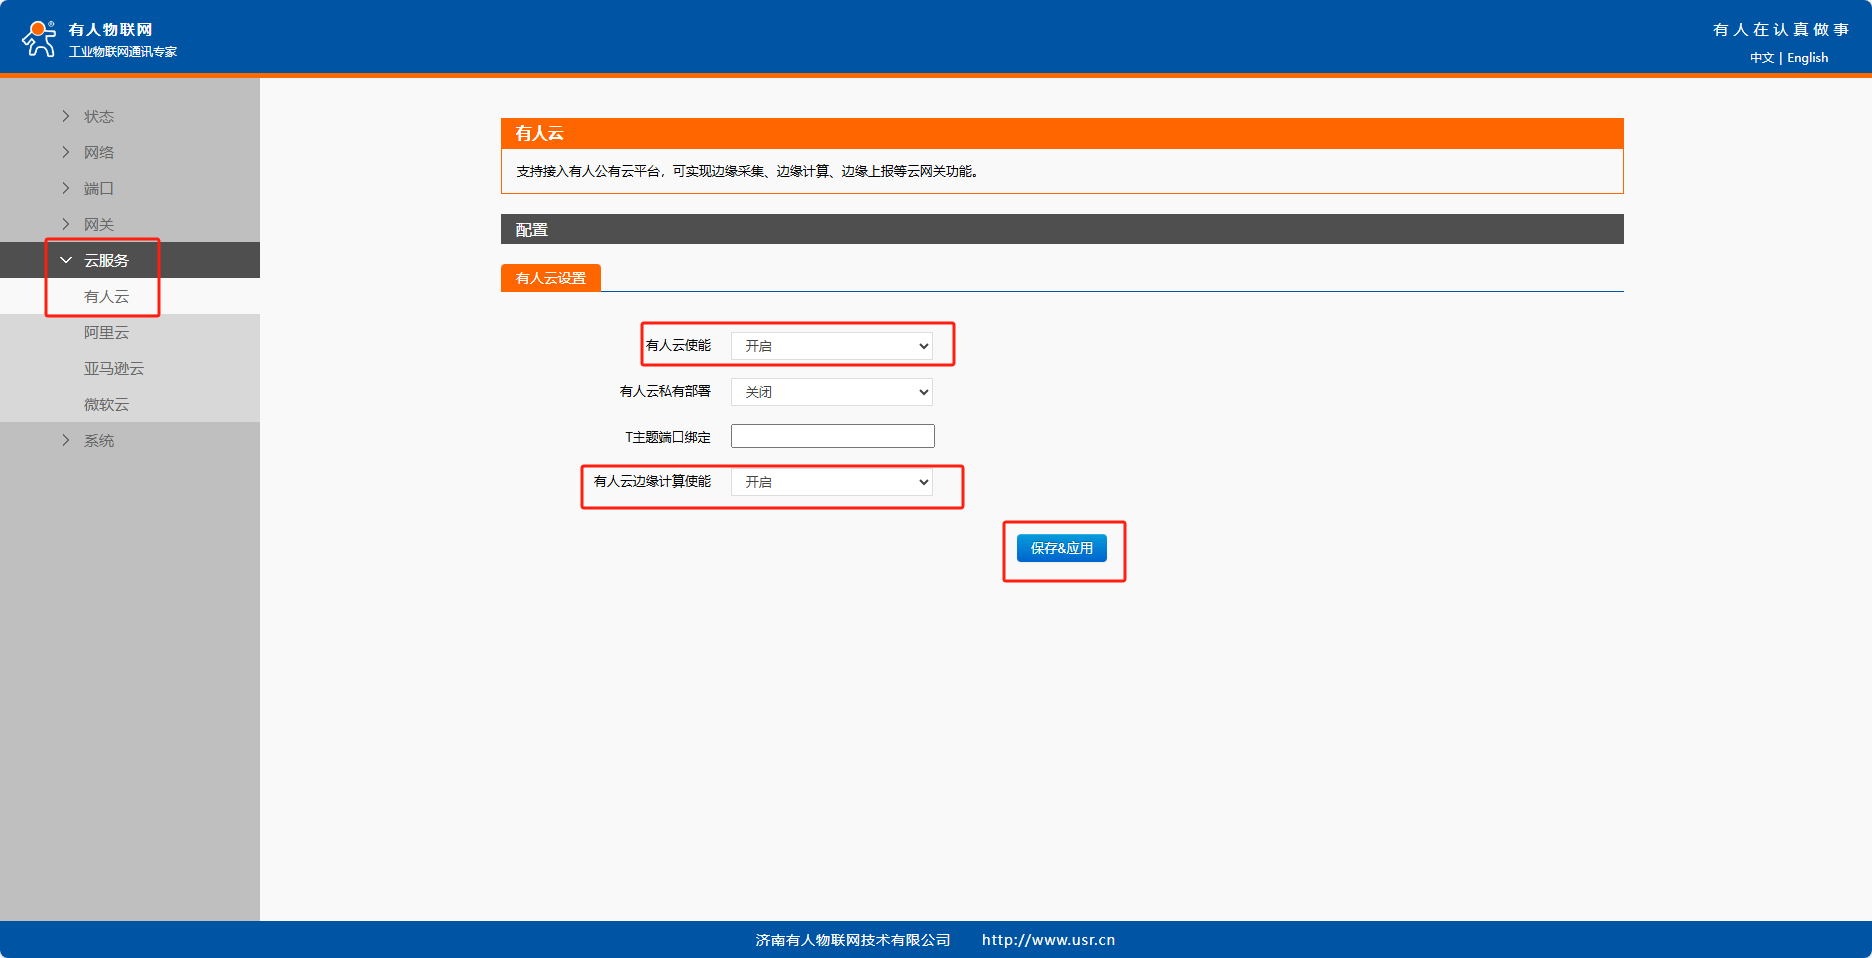Click the 支持接入有人公有云平台 description text
Image resolution: width=1872 pixels, height=958 pixels.
tap(748, 172)
